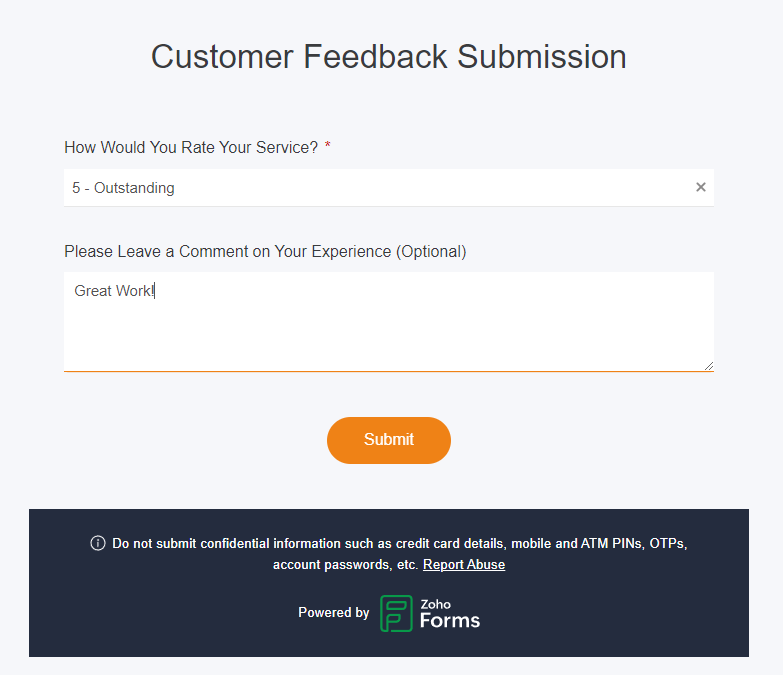Clear the selected rating with the X icon
783x675 pixels.
[701, 187]
